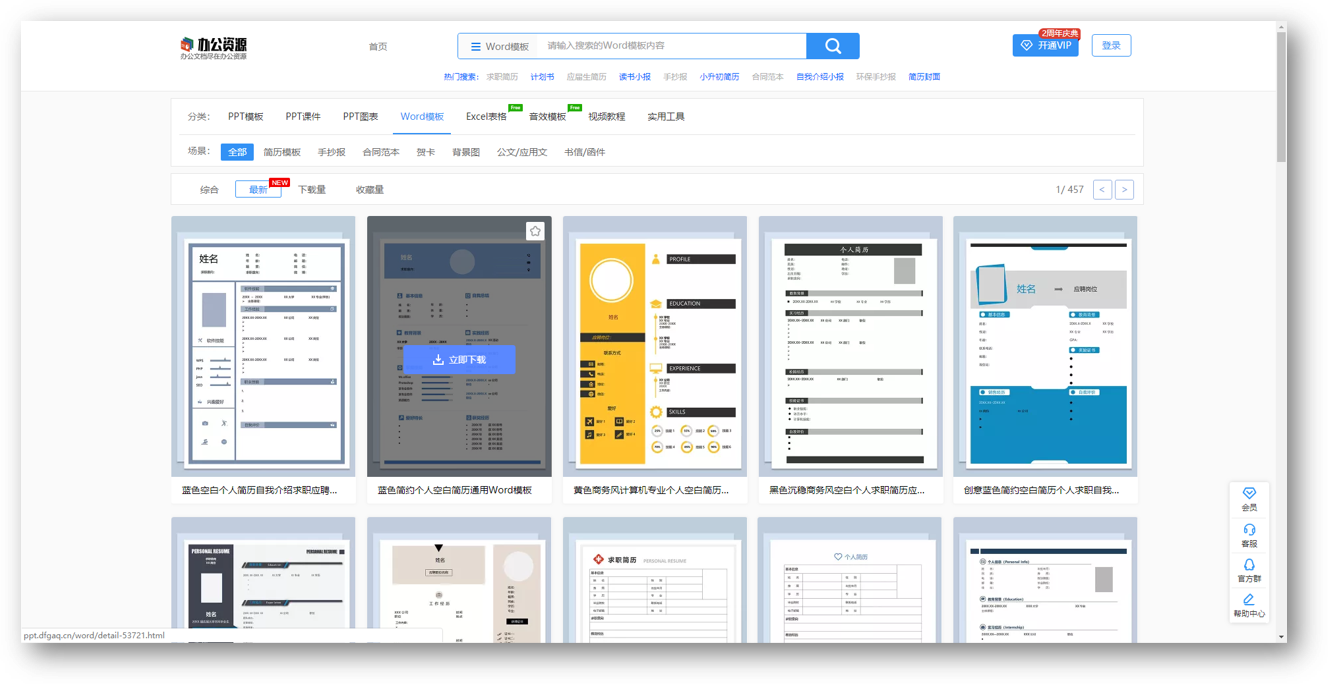Open the 视频教程 category tab
Screen dimensions: 1328x684
(x=606, y=117)
